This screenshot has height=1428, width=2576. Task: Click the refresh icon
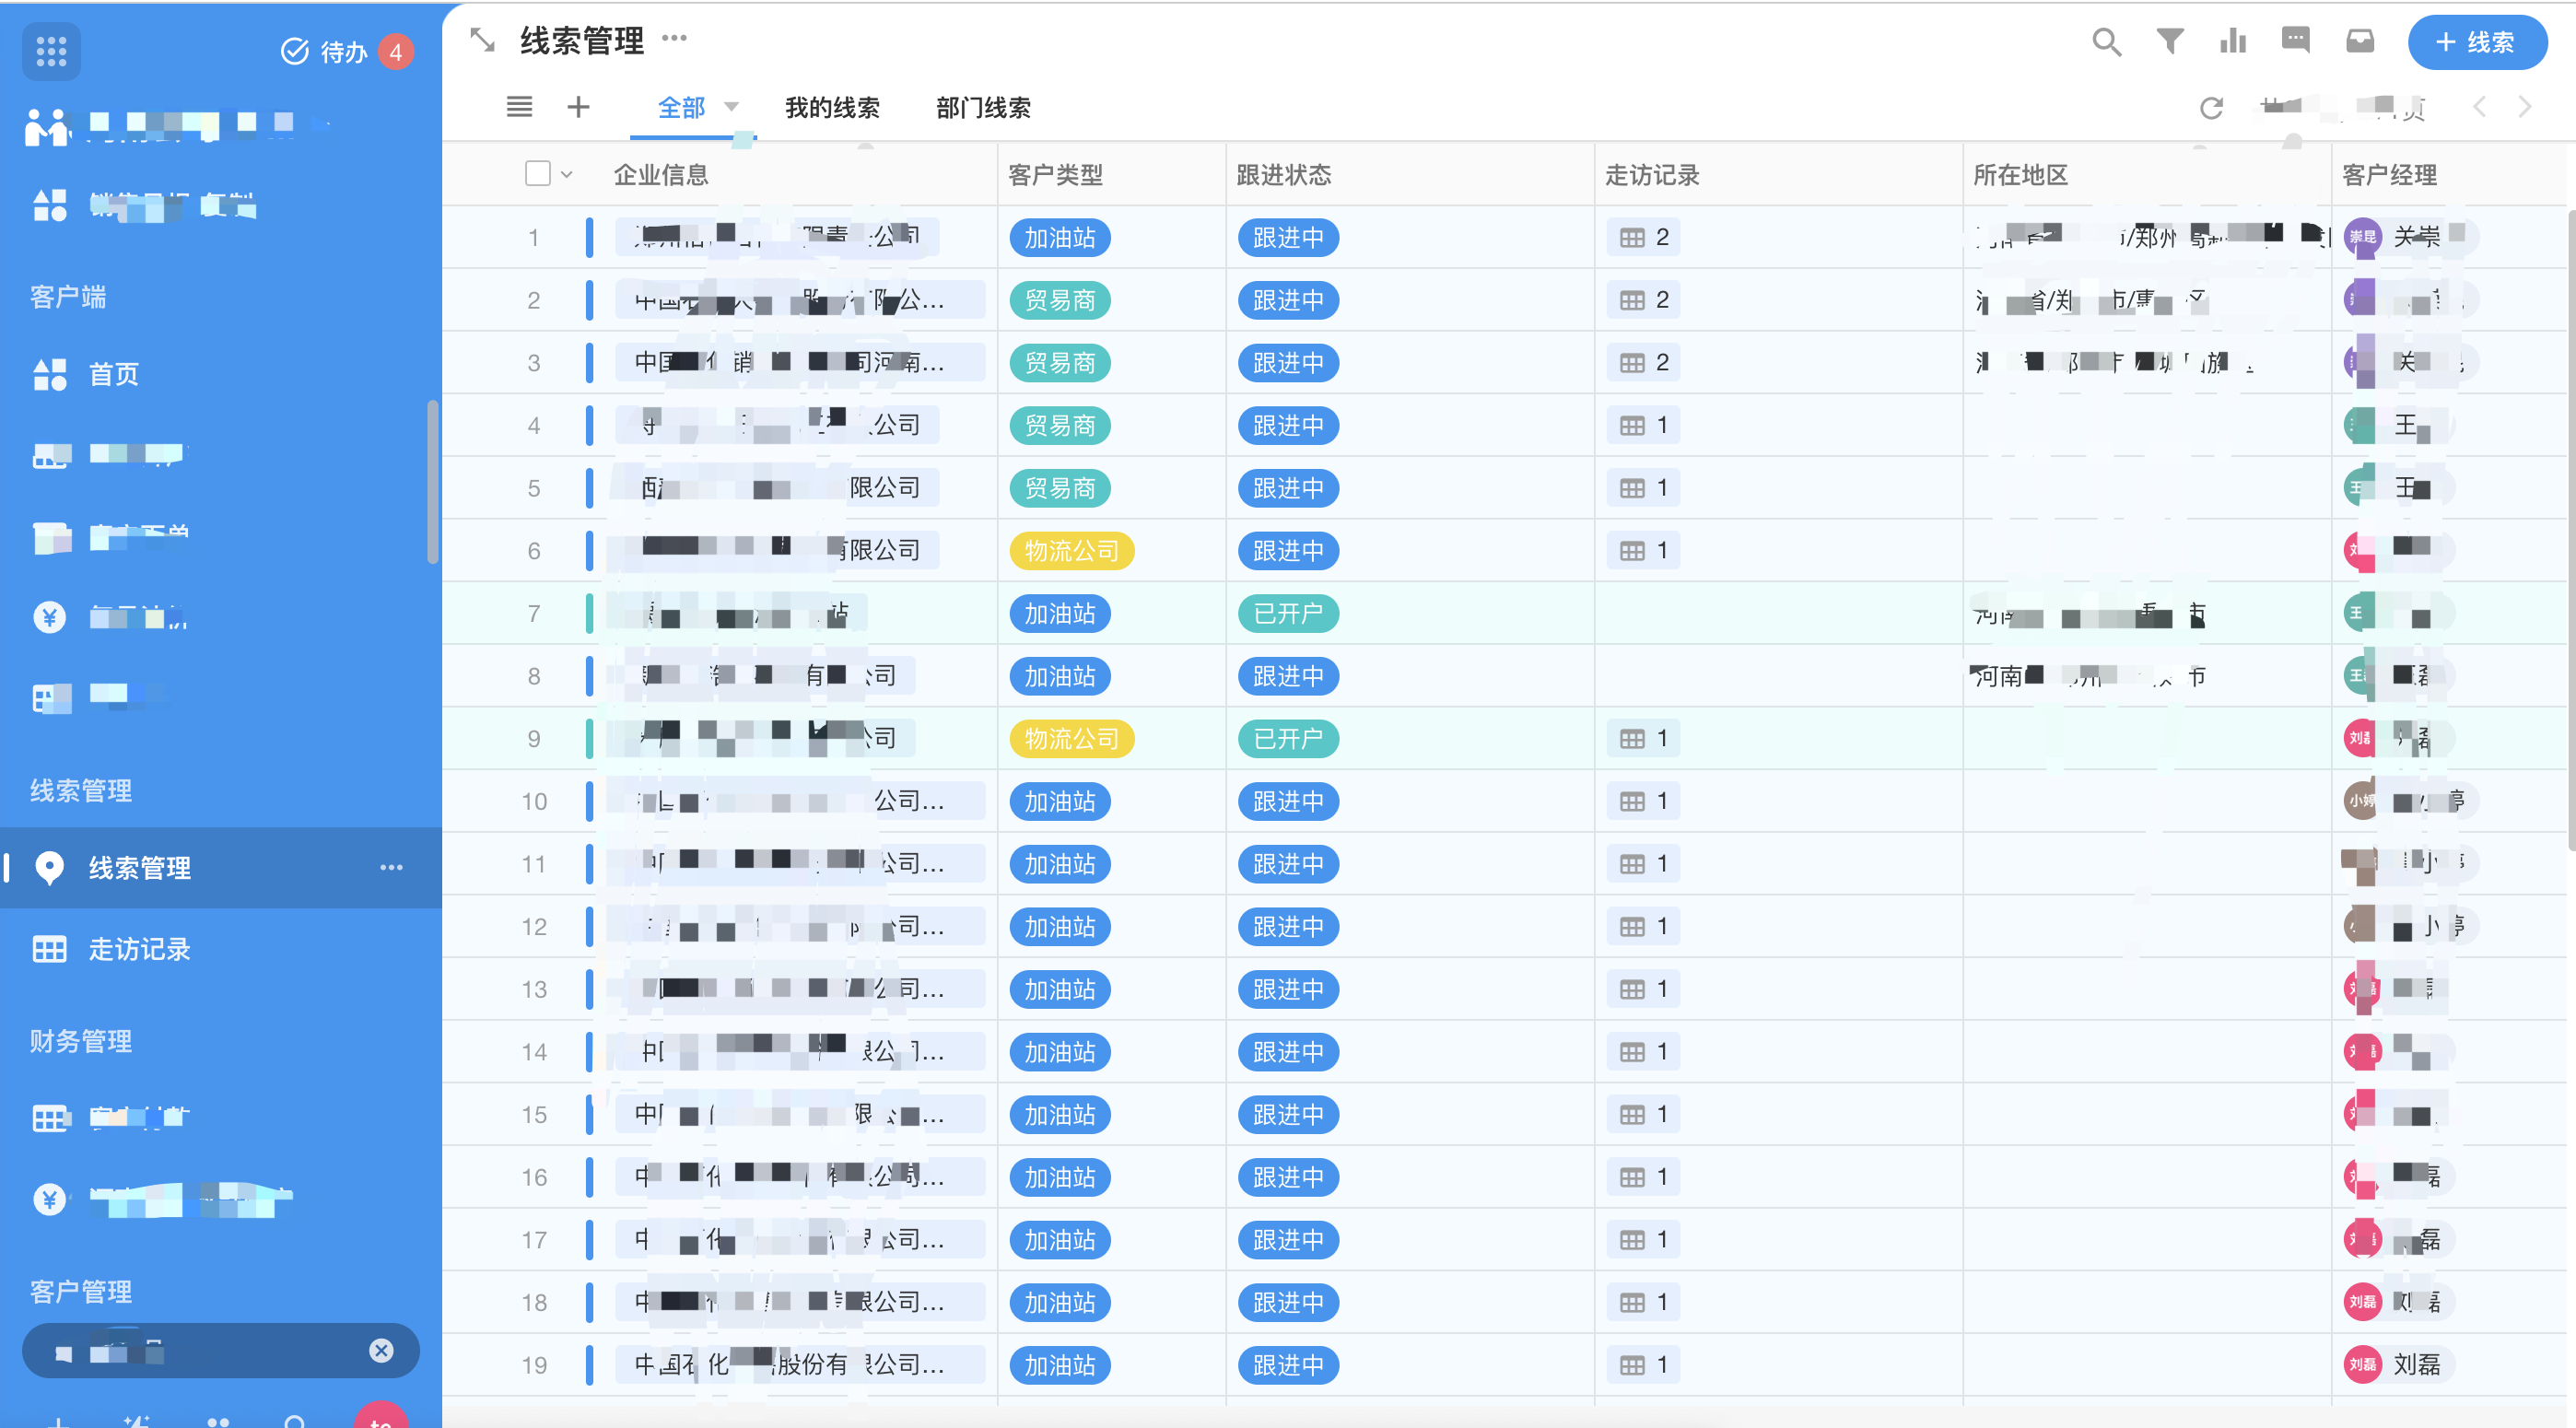point(2211,107)
